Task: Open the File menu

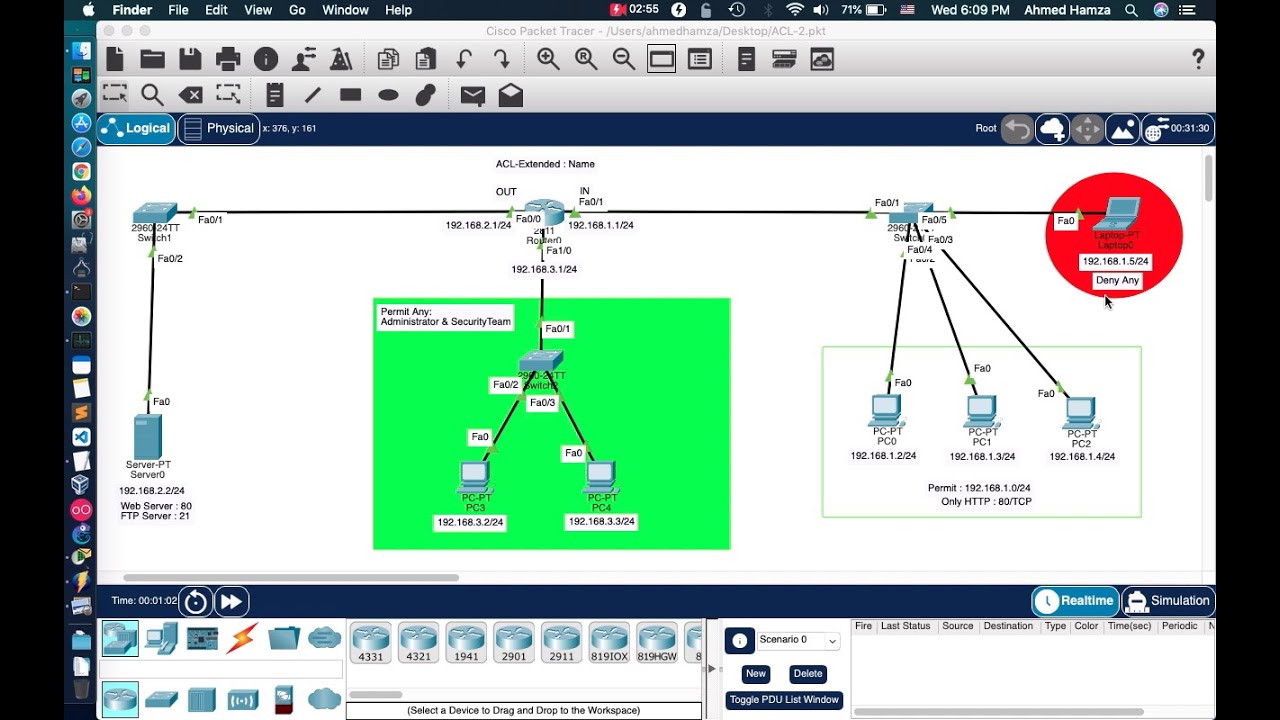Action: 178,10
